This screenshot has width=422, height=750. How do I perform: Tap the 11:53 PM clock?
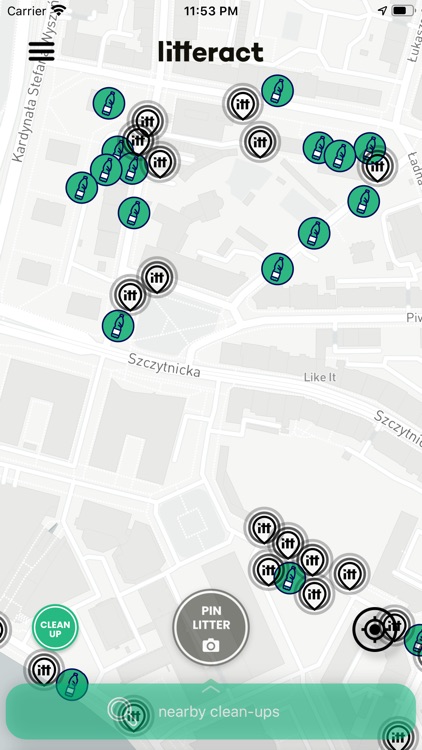tap(211, 11)
